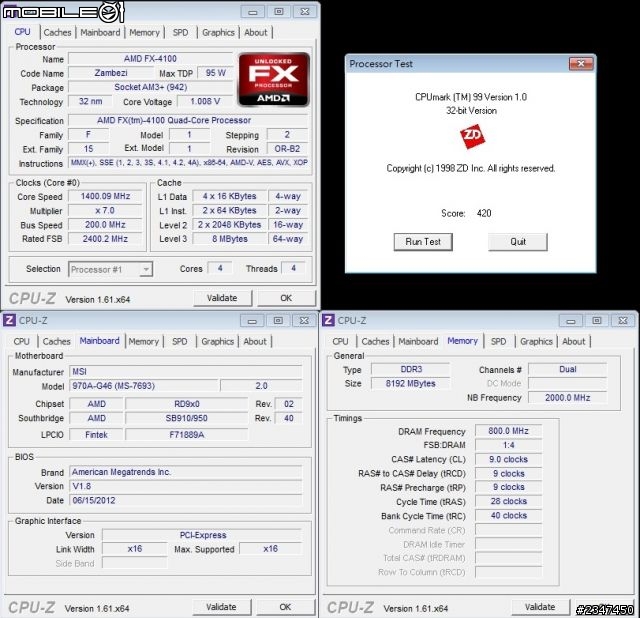Open Mainboard tab in top CPU-Z window
Screen dimensions: 640x618
(100, 32)
